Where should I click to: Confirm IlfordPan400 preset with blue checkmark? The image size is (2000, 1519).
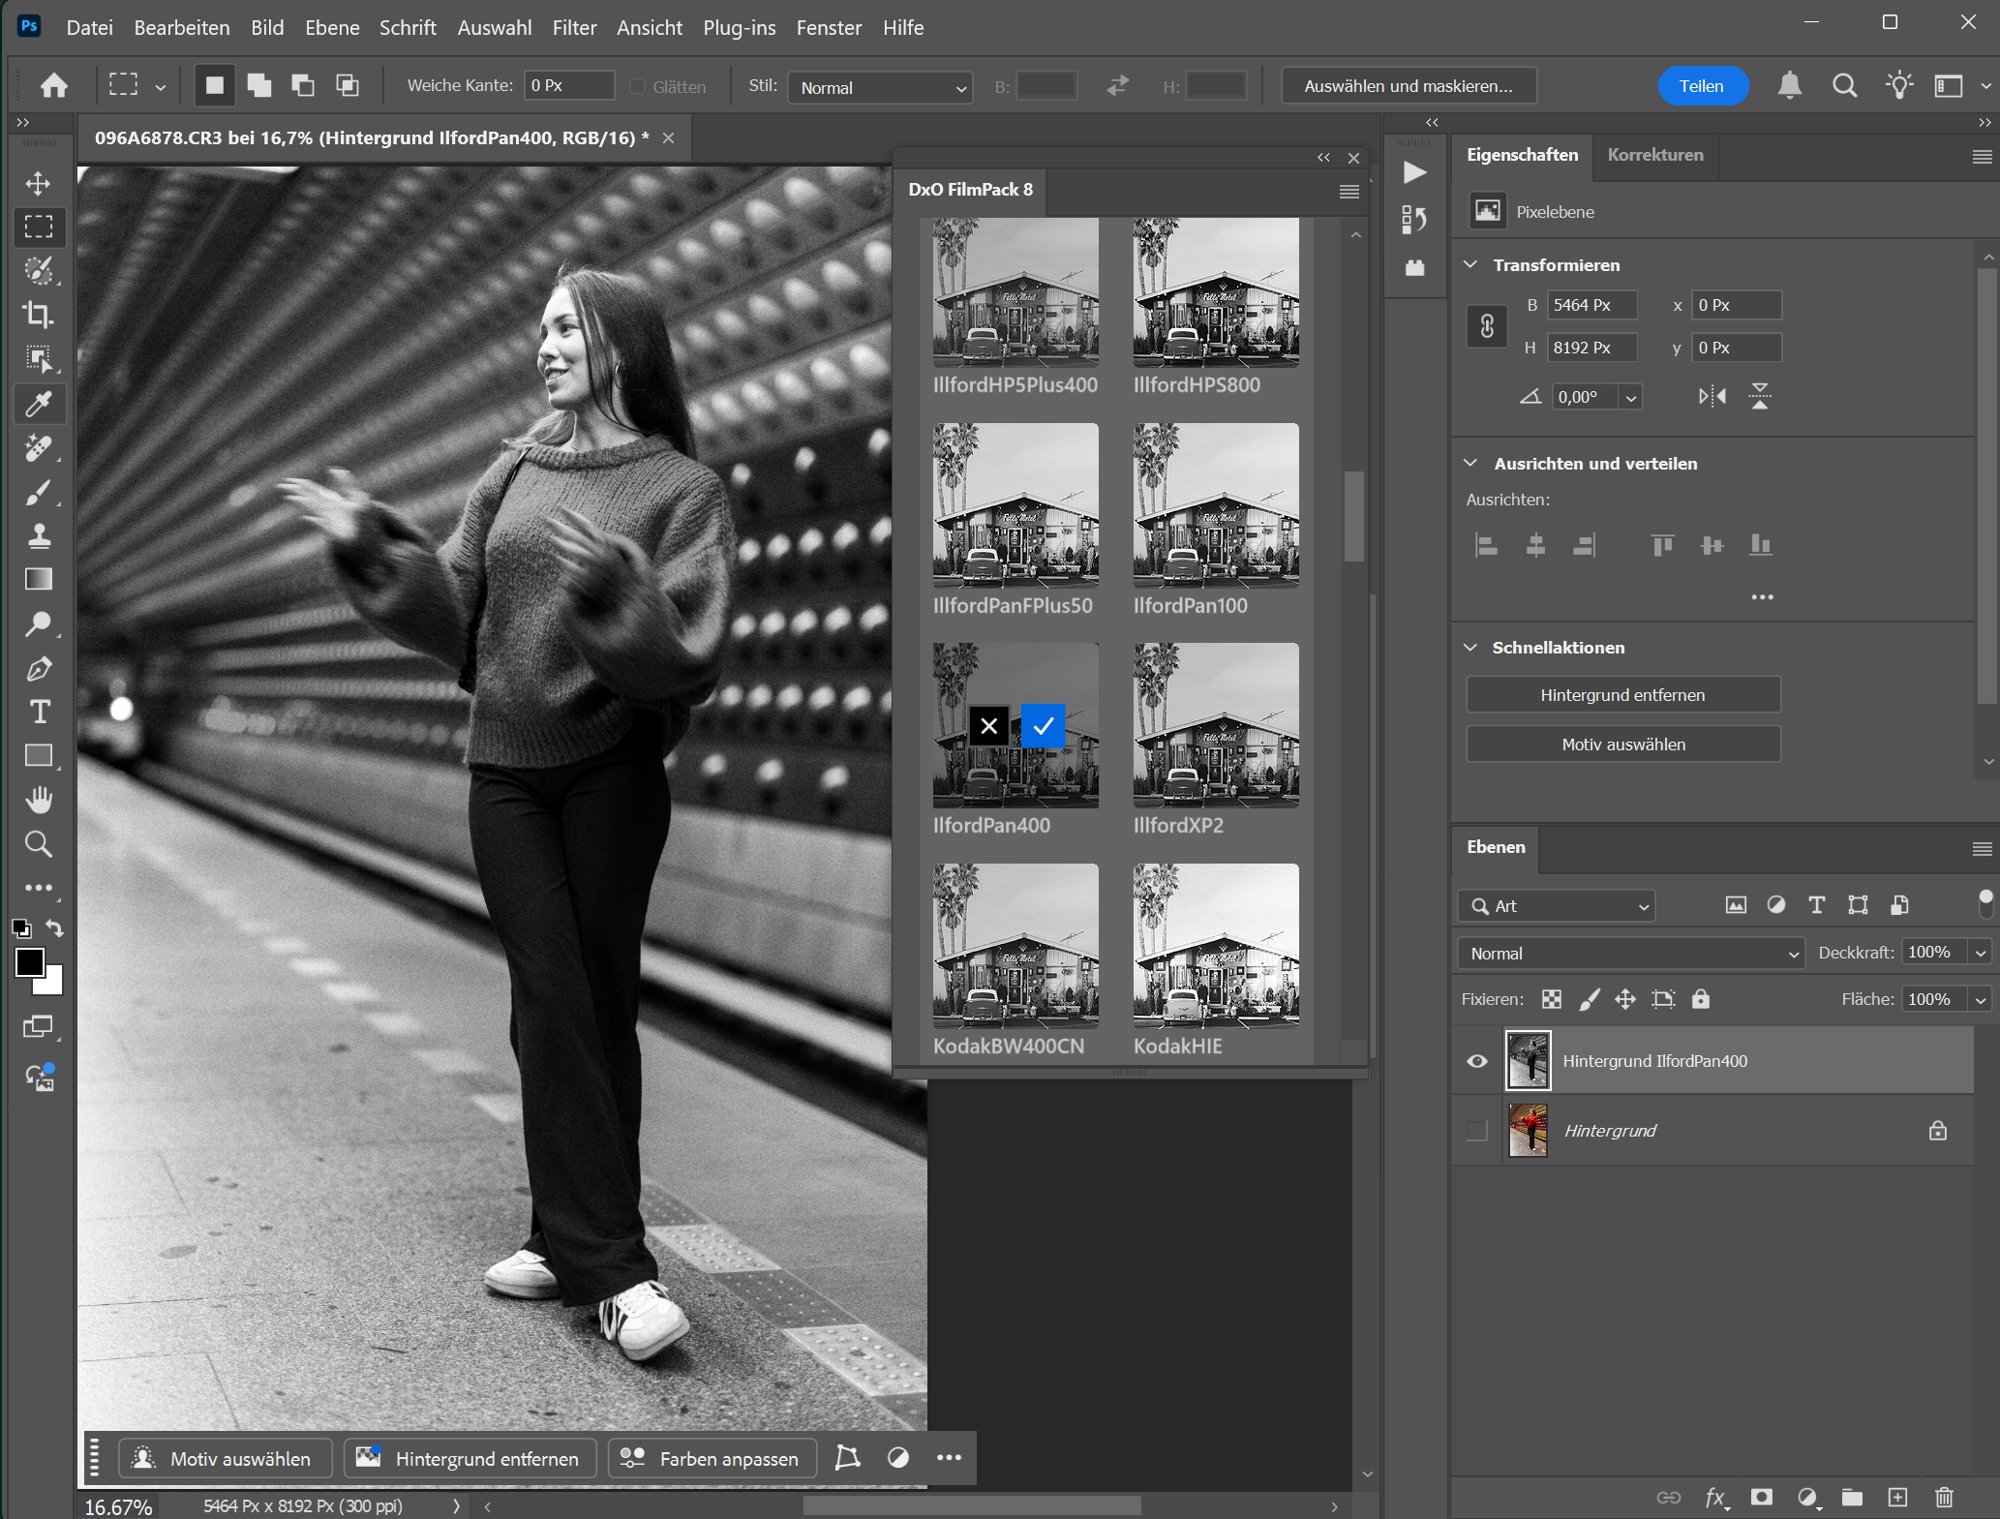[1043, 726]
